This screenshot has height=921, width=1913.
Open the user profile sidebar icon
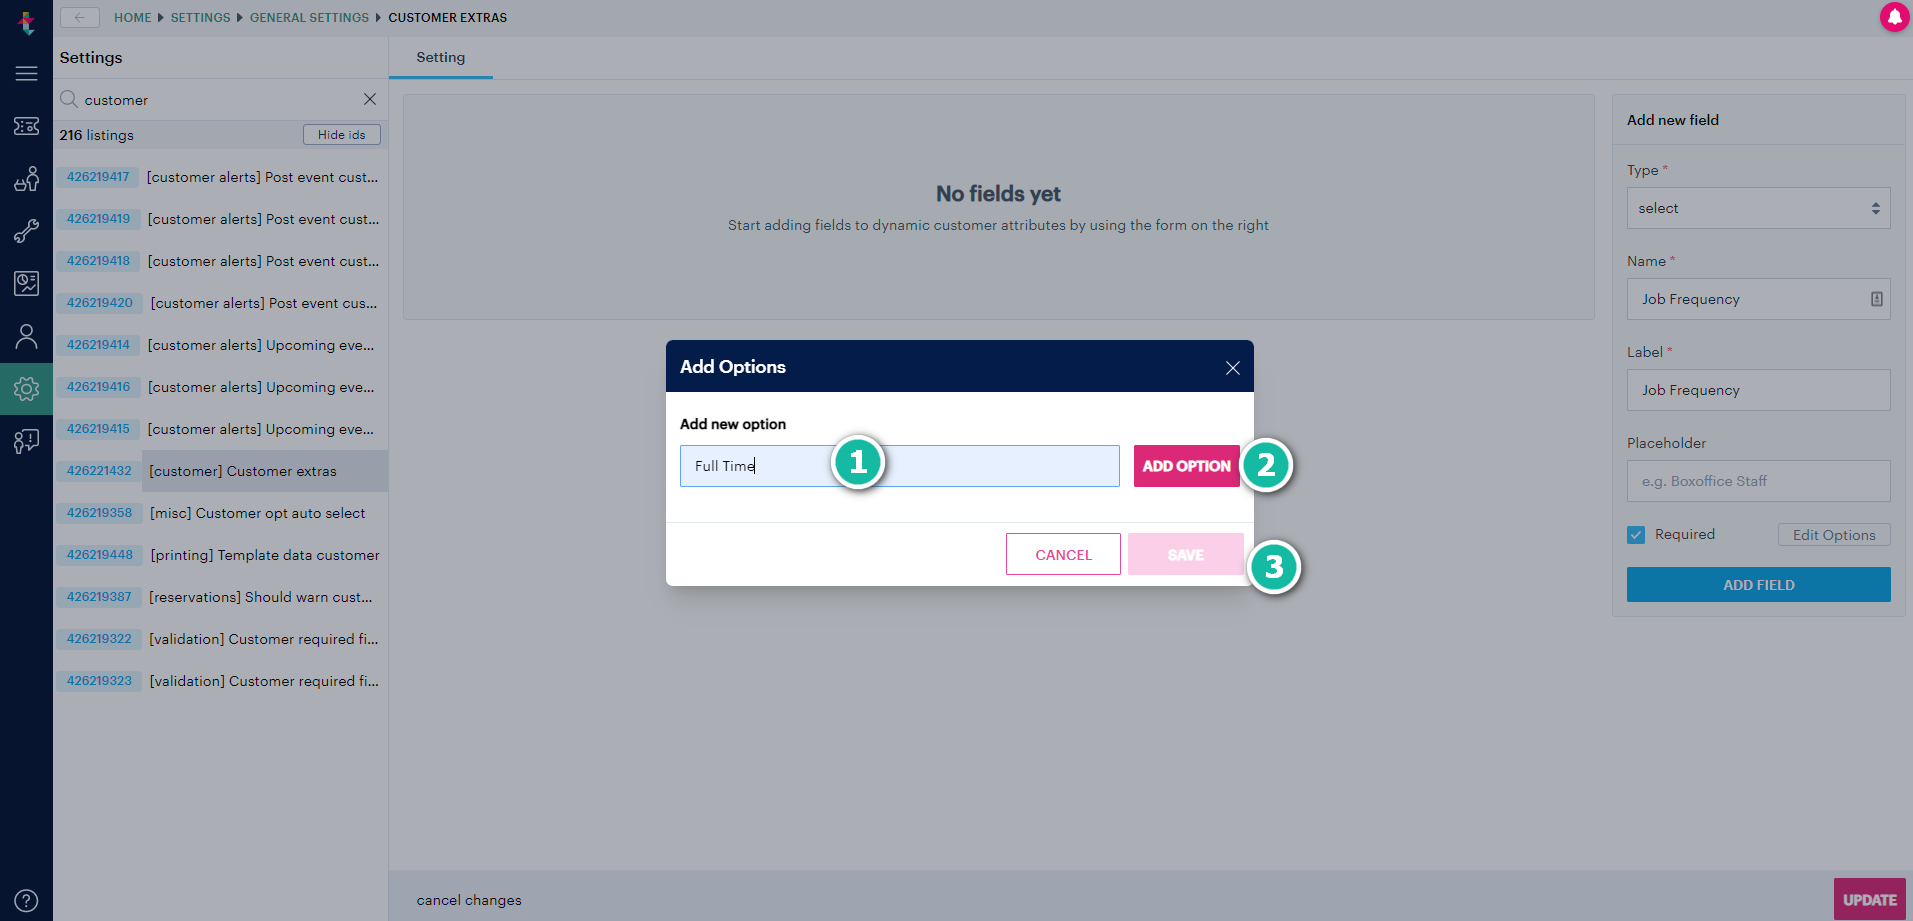(26, 336)
